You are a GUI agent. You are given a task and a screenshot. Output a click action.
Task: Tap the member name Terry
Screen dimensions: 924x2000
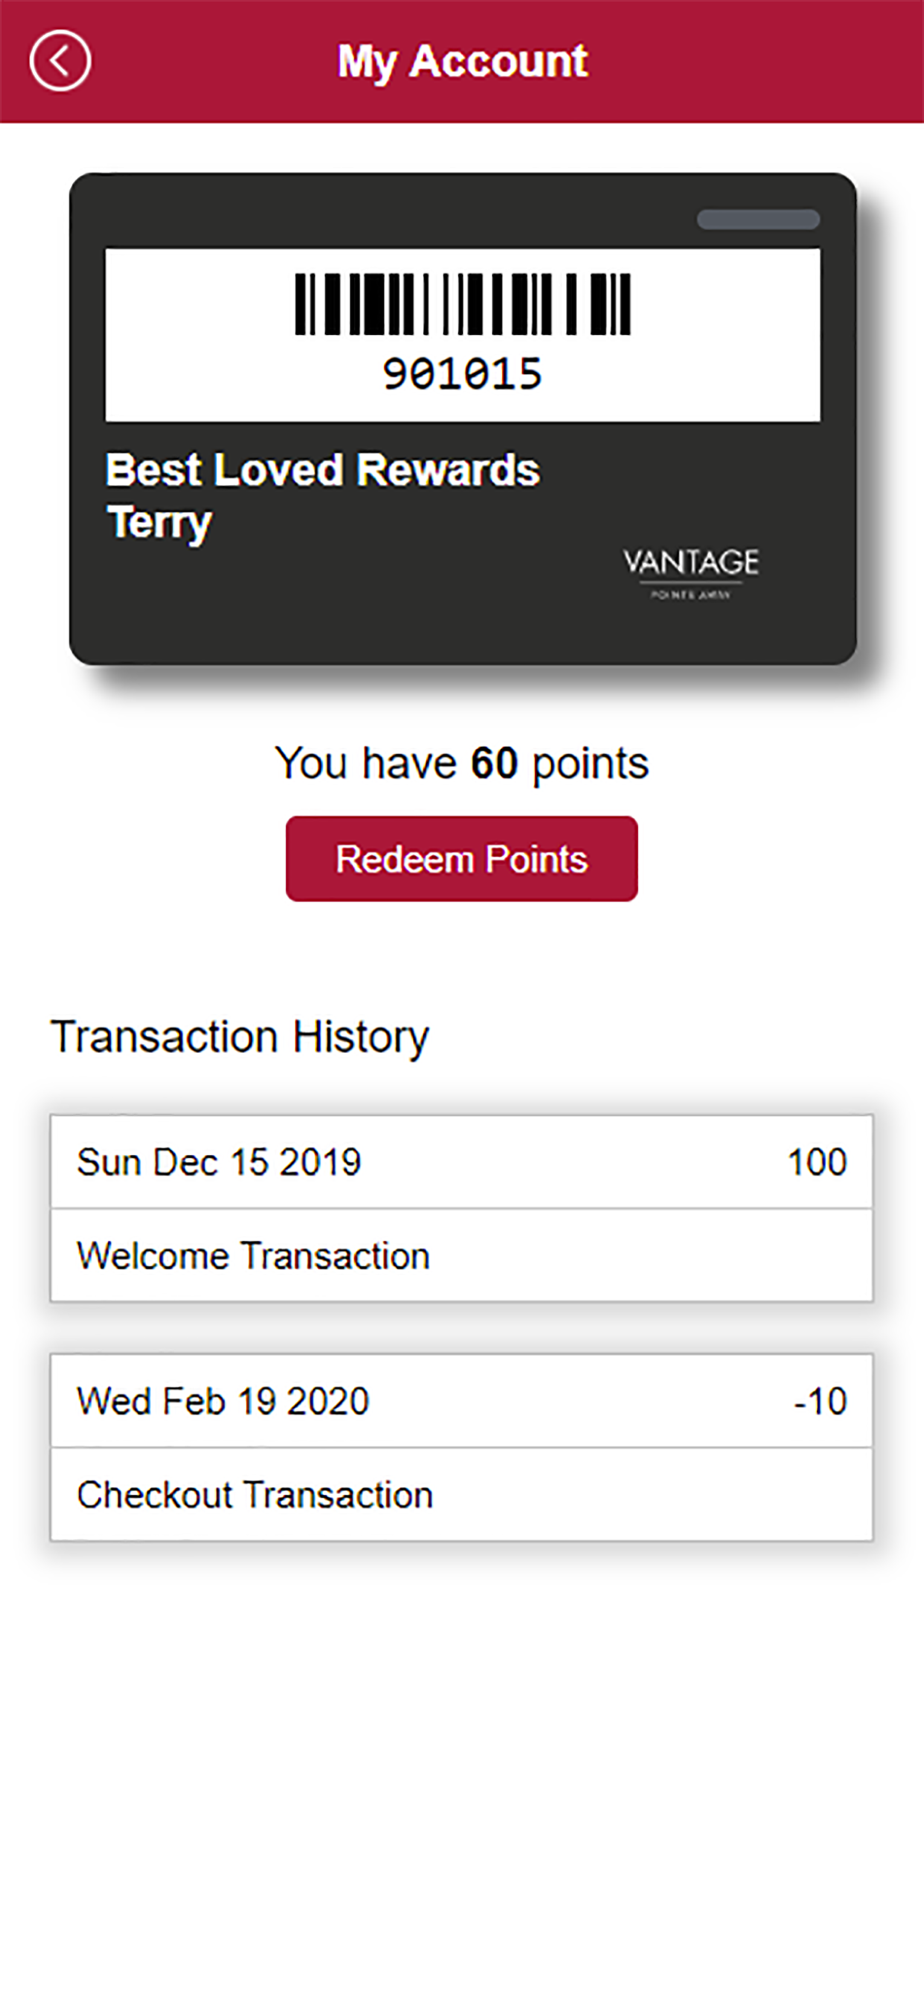coord(159,523)
